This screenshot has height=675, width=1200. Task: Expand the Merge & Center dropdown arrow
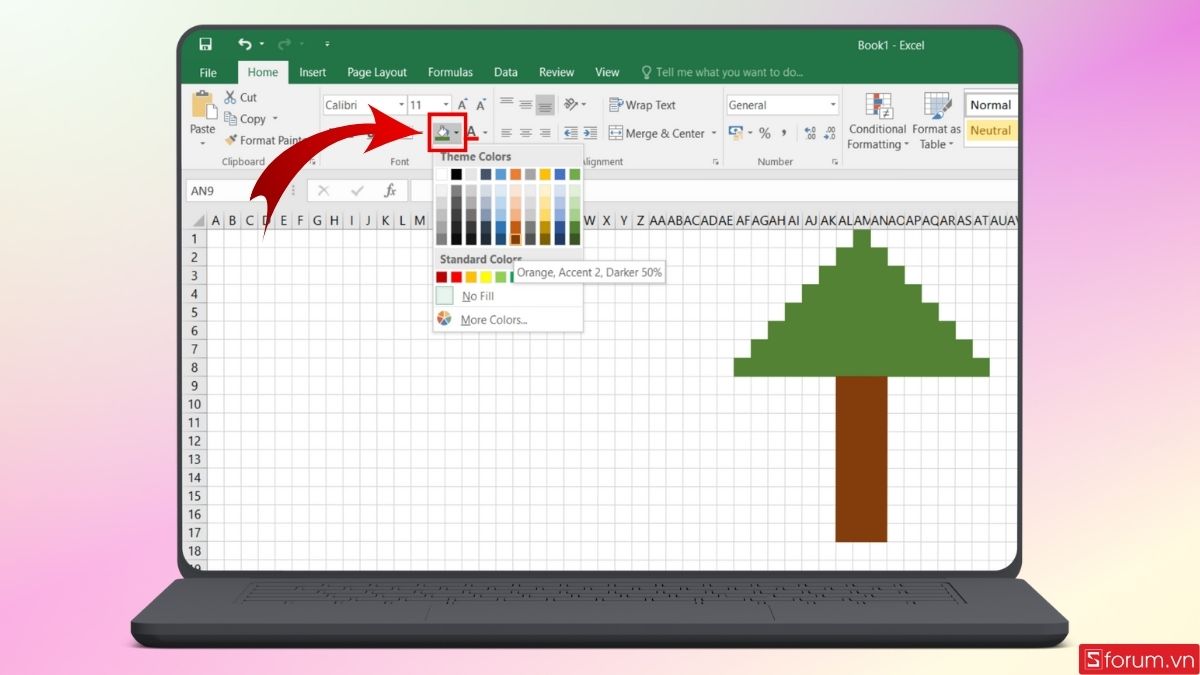click(x=714, y=133)
